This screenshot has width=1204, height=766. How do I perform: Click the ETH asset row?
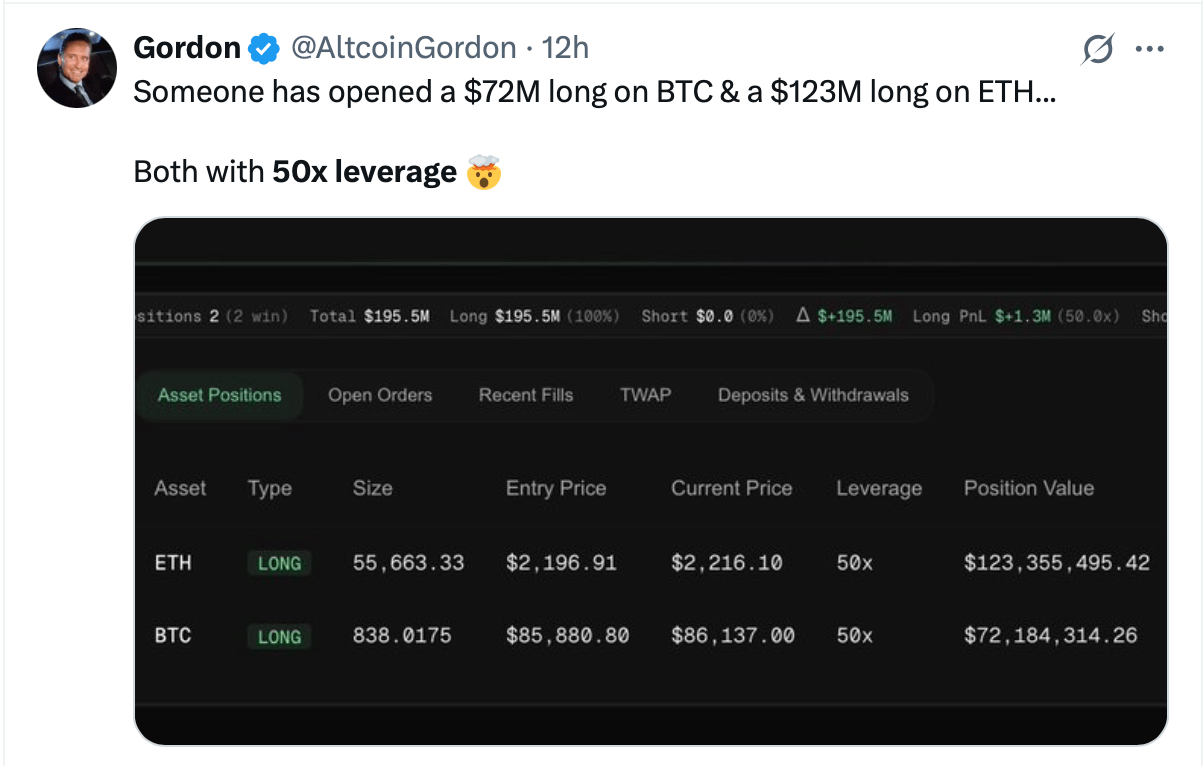651,563
